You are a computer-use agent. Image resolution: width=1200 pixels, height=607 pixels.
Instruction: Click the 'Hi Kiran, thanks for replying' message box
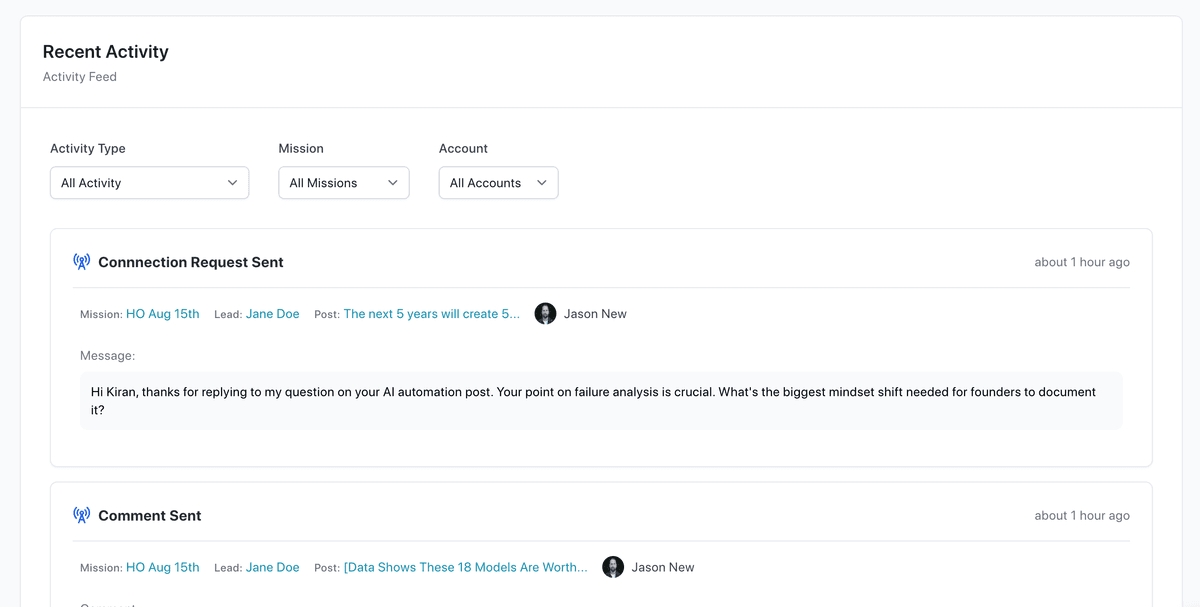(601, 401)
